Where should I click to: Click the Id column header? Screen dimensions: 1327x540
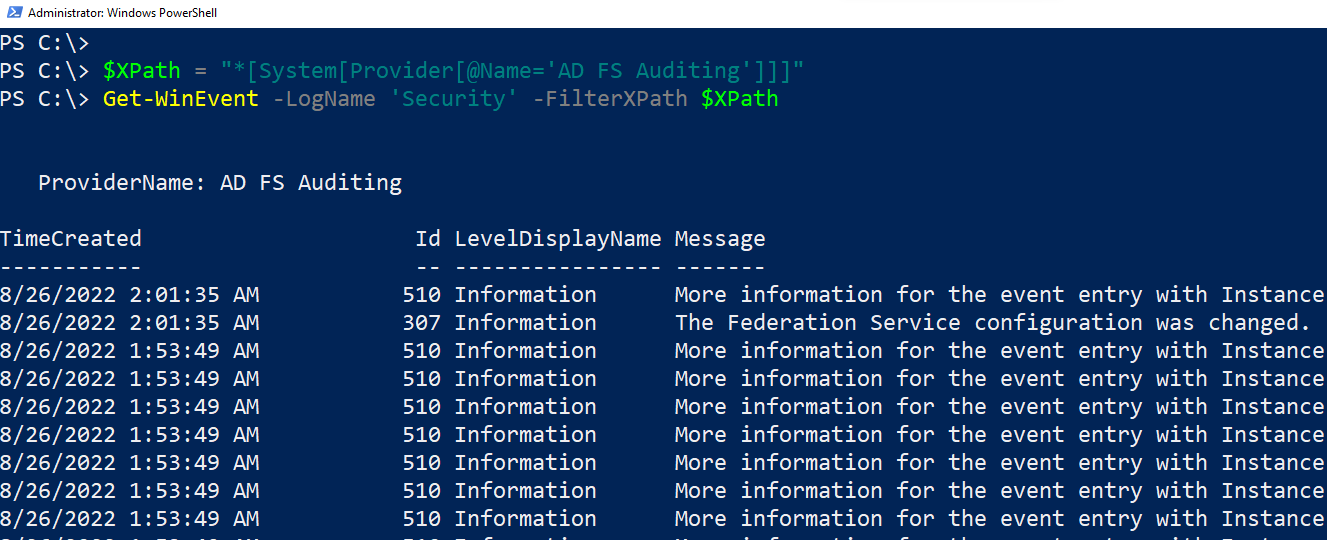(428, 239)
